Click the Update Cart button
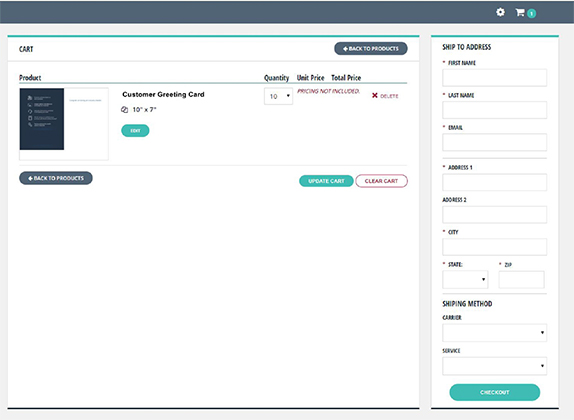The width and height of the screenshot is (574, 420). pos(326,181)
